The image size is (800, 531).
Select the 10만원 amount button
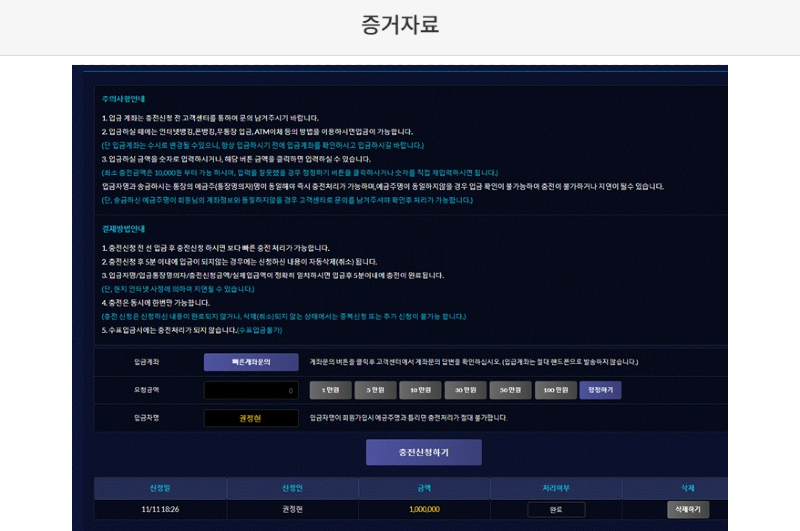[420, 390]
